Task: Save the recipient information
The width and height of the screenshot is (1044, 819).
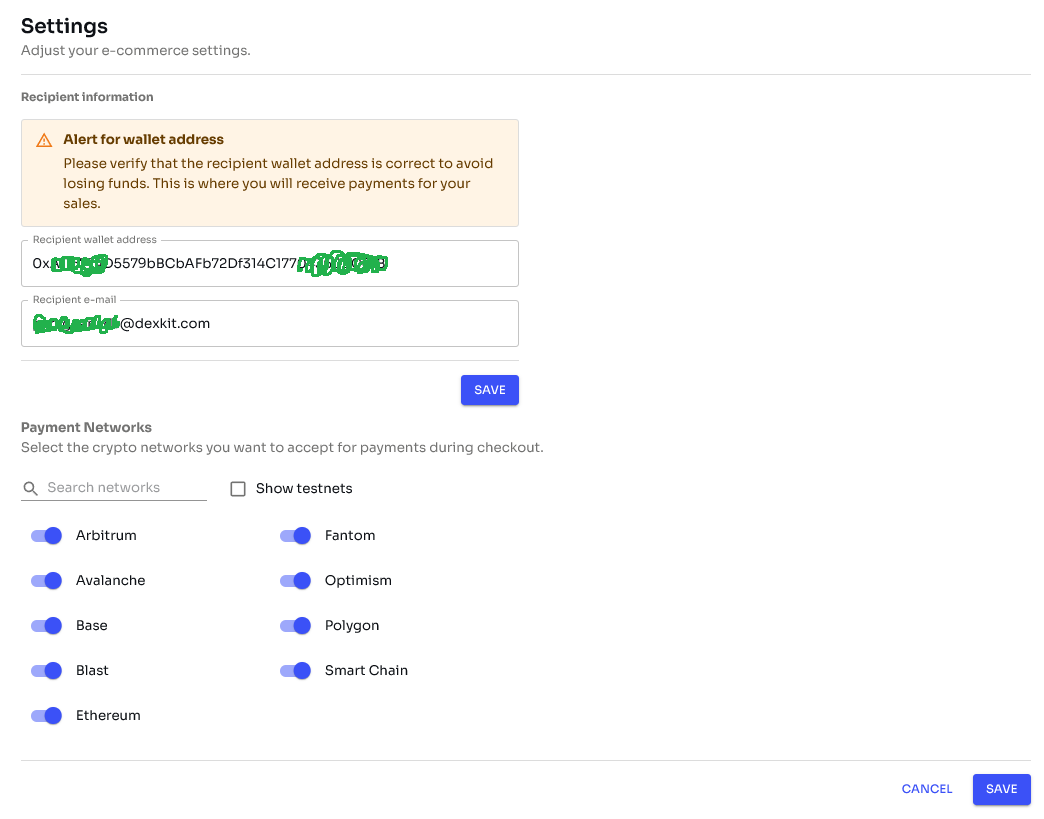Action: [489, 390]
